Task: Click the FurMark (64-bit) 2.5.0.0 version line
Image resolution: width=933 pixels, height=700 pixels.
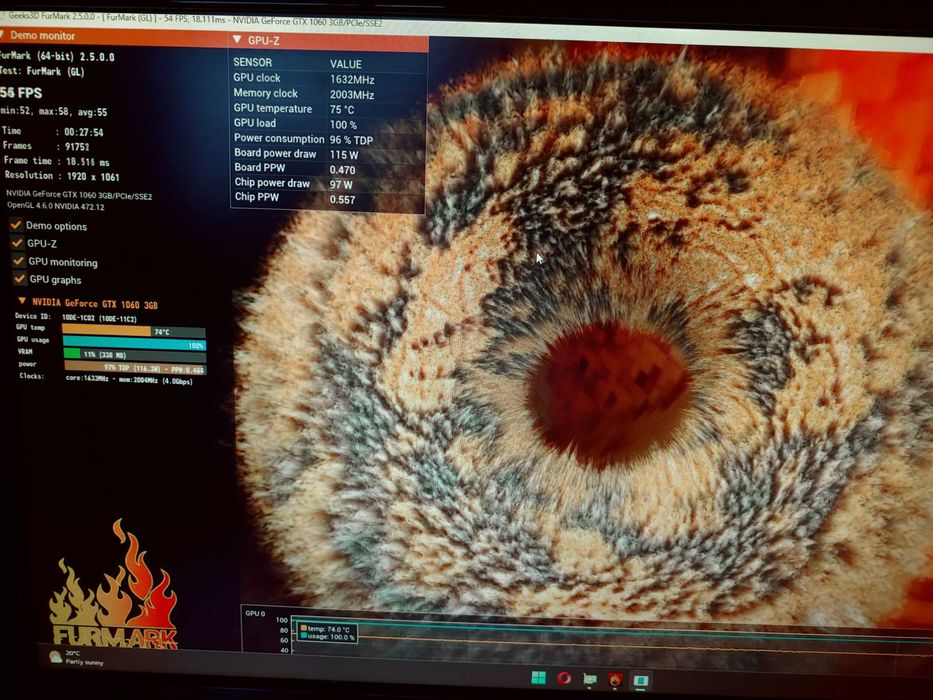Action: pyautogui.click(x=57, y=57)
